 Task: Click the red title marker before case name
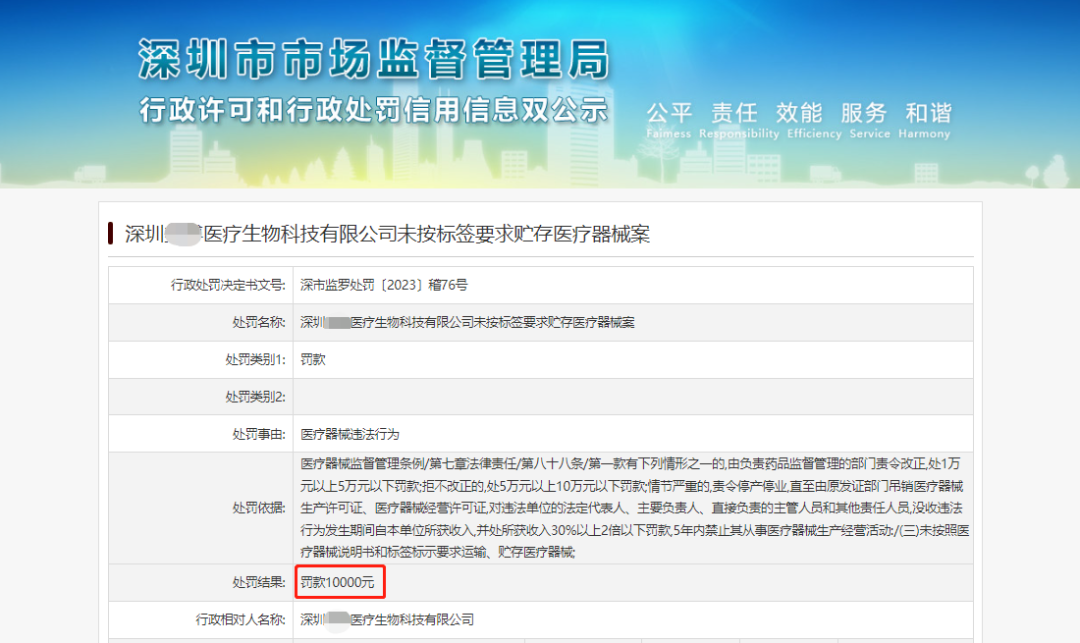(110, 233)
